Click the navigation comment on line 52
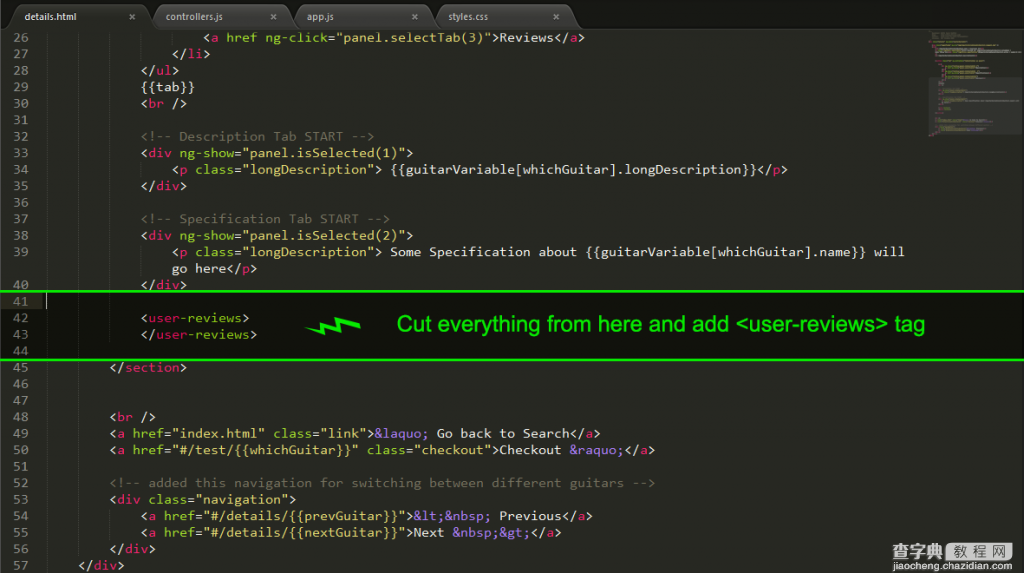 [x=382, y=483]
